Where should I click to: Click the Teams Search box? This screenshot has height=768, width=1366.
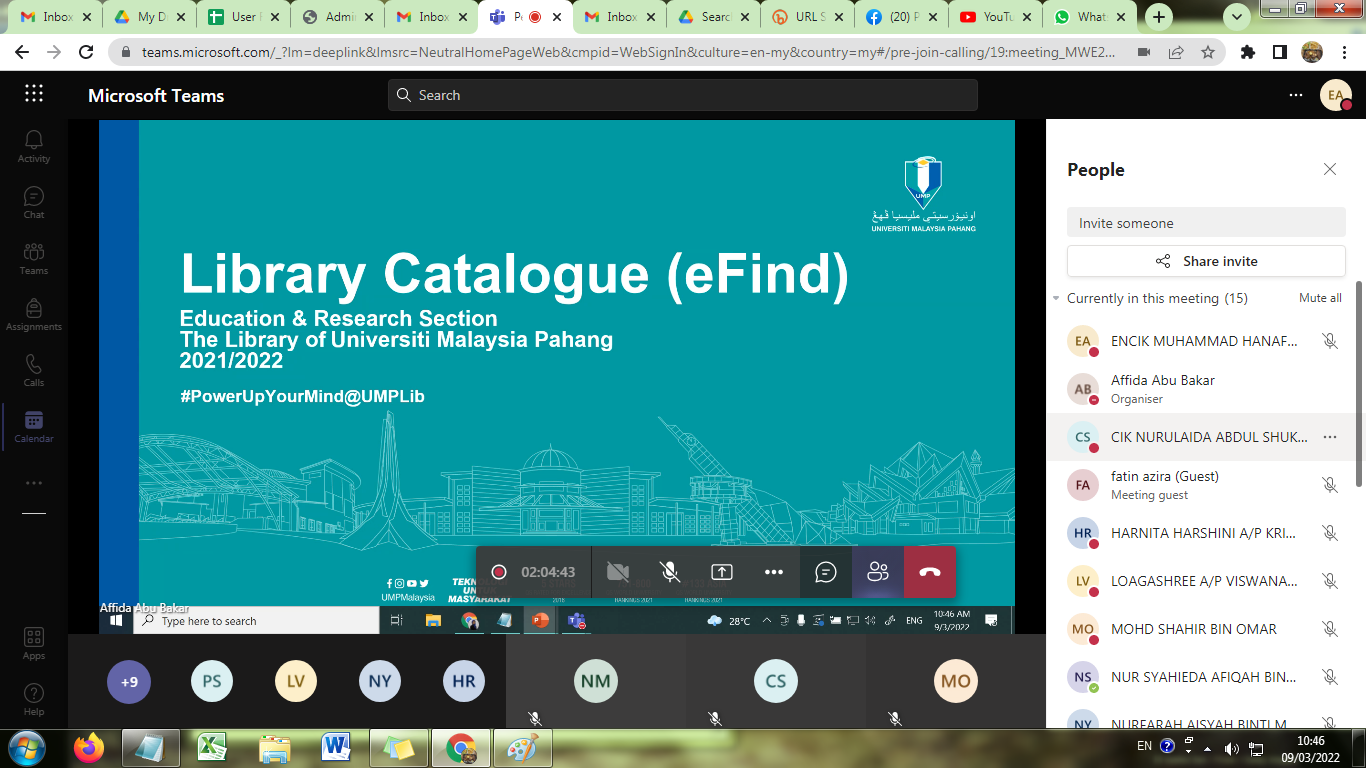pos(683,95)
